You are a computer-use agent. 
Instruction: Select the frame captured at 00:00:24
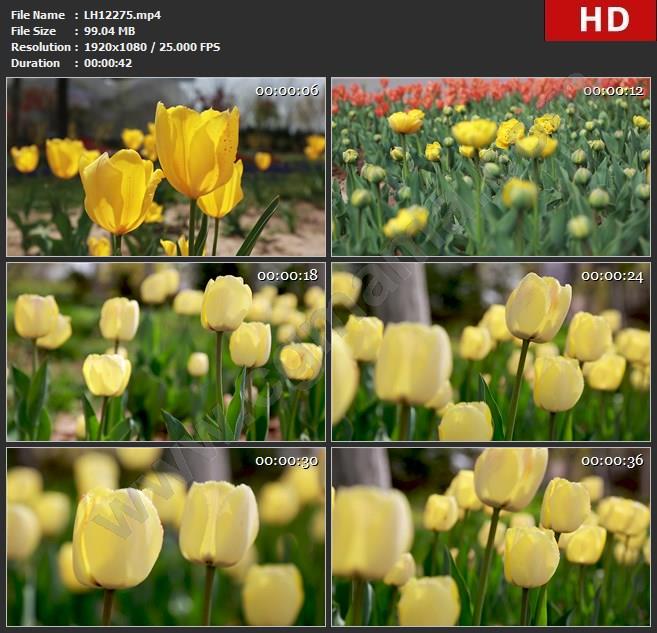[490, 352]
